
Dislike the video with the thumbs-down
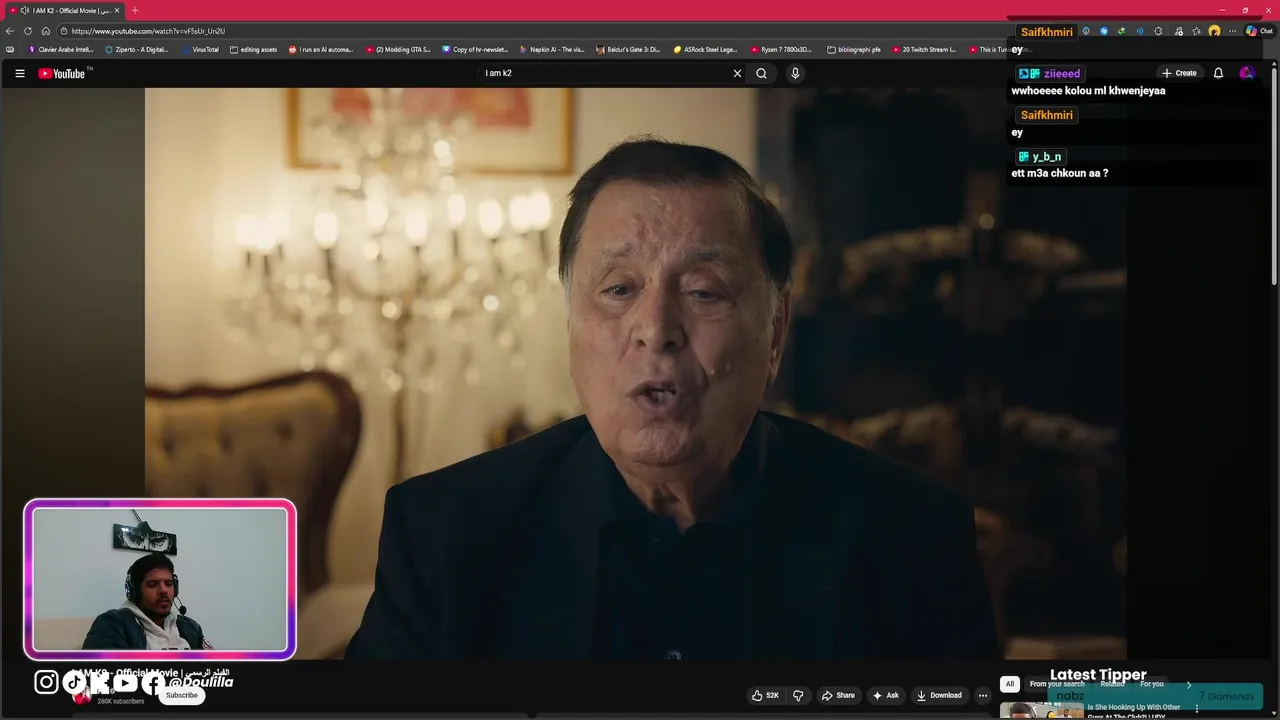(798, 695)
